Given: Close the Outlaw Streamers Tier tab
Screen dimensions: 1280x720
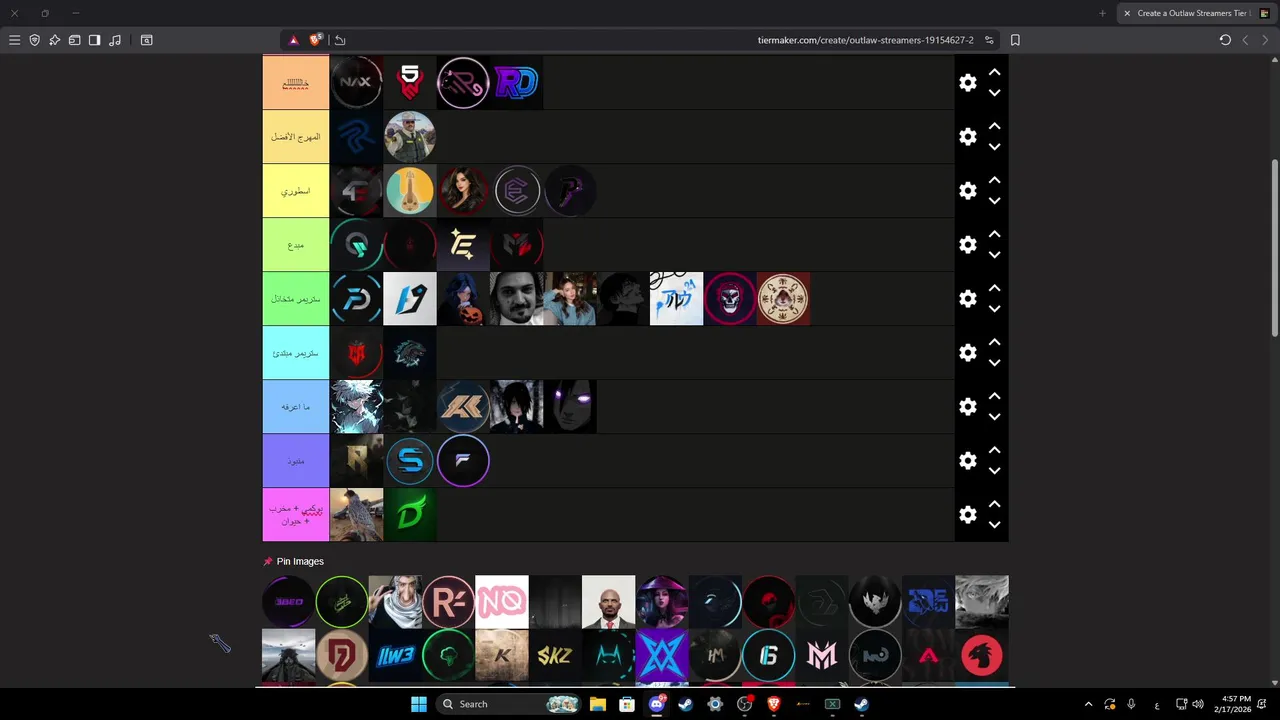Looking at the screenshot, I should click(1127, 13).
